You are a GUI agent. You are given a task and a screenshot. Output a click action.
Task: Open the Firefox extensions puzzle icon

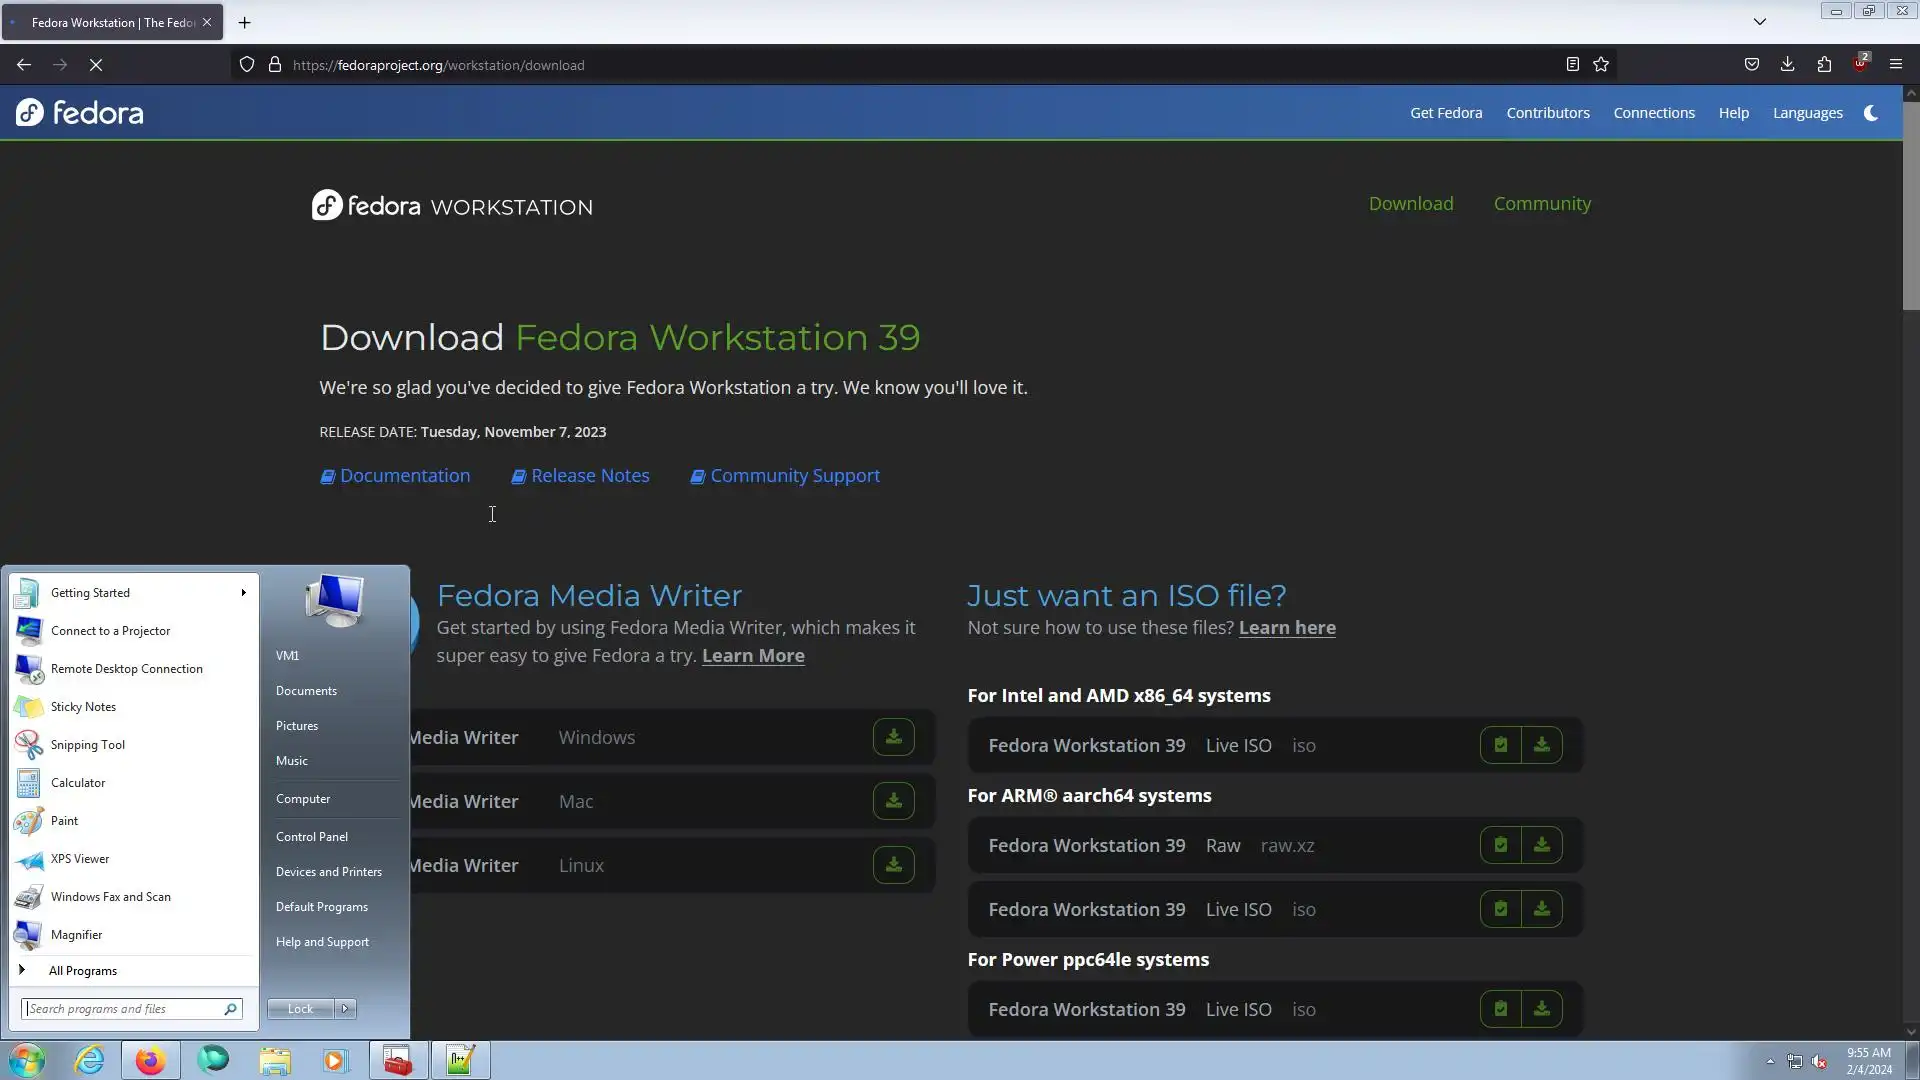click(1824, 65)
